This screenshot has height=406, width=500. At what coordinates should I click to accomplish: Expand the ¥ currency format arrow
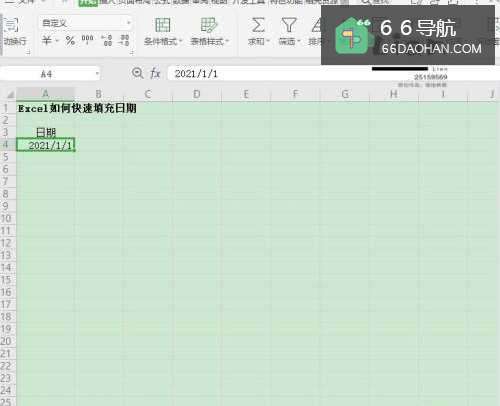click(x=57, y=41)
